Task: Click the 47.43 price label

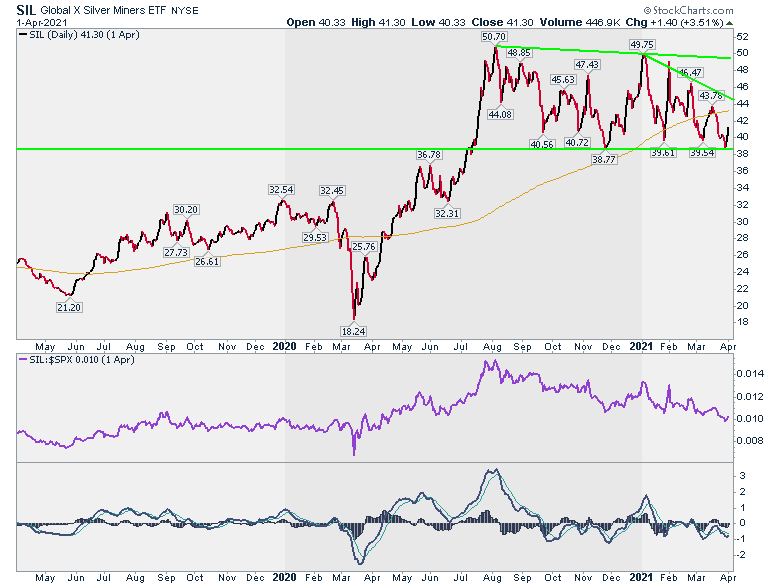Action: click(587, 65)
